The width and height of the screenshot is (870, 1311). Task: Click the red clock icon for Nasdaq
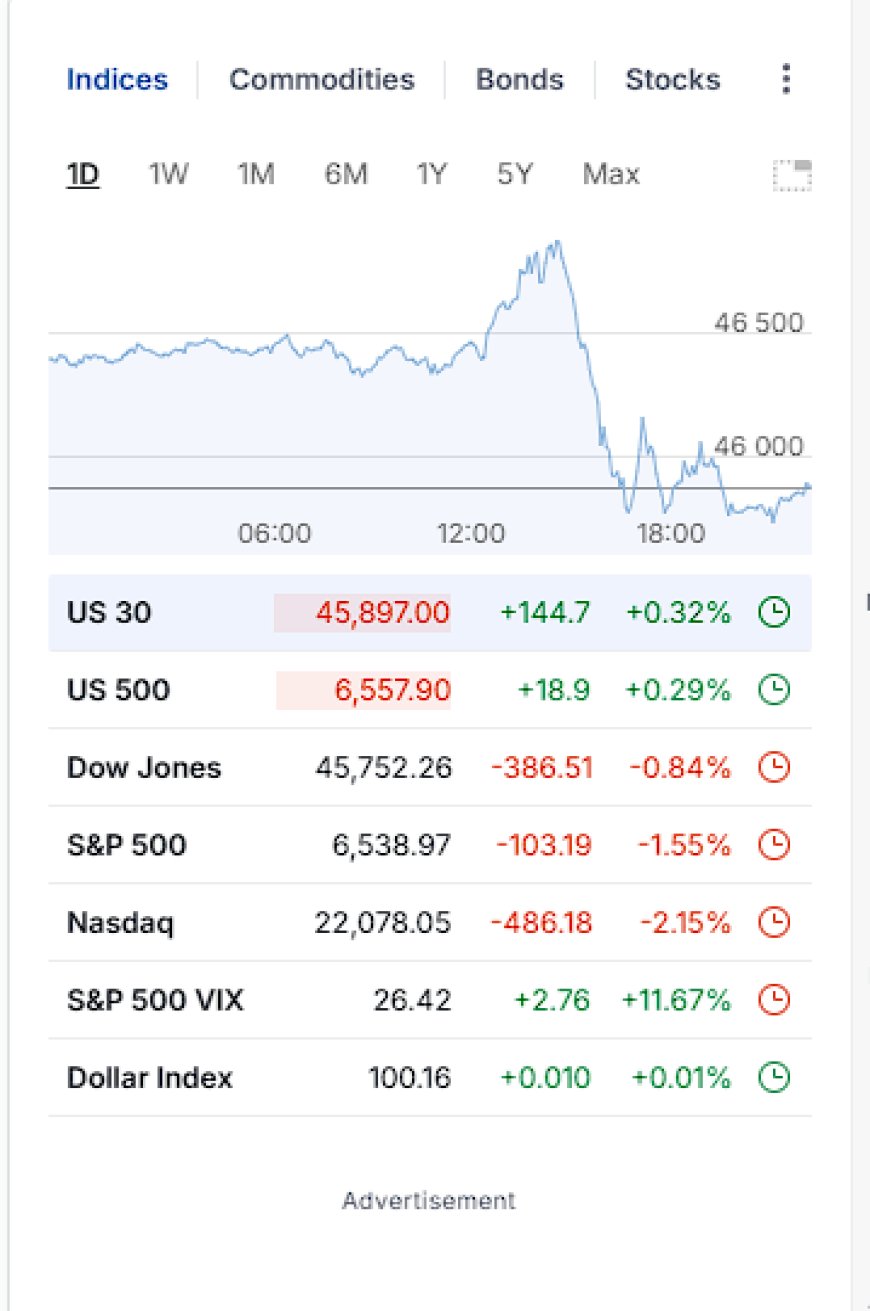click(x=775, y=922)
